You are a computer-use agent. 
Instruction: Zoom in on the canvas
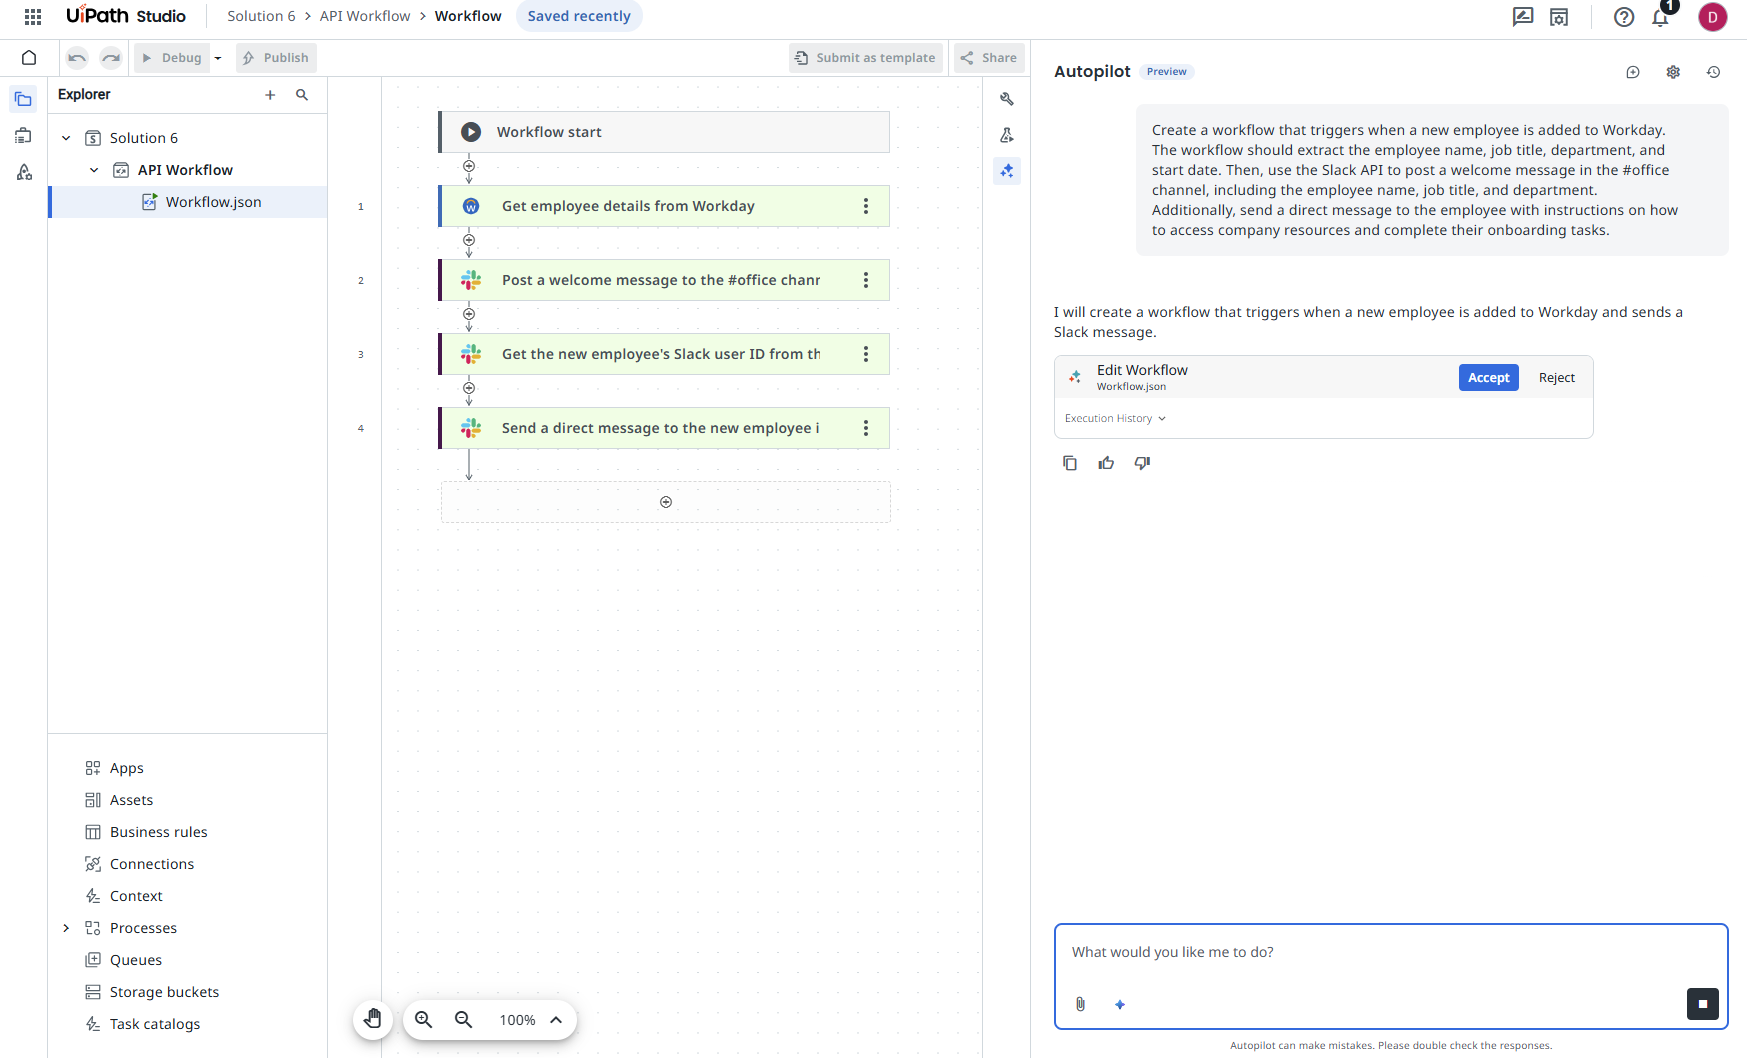click(x=424, y=1020)
